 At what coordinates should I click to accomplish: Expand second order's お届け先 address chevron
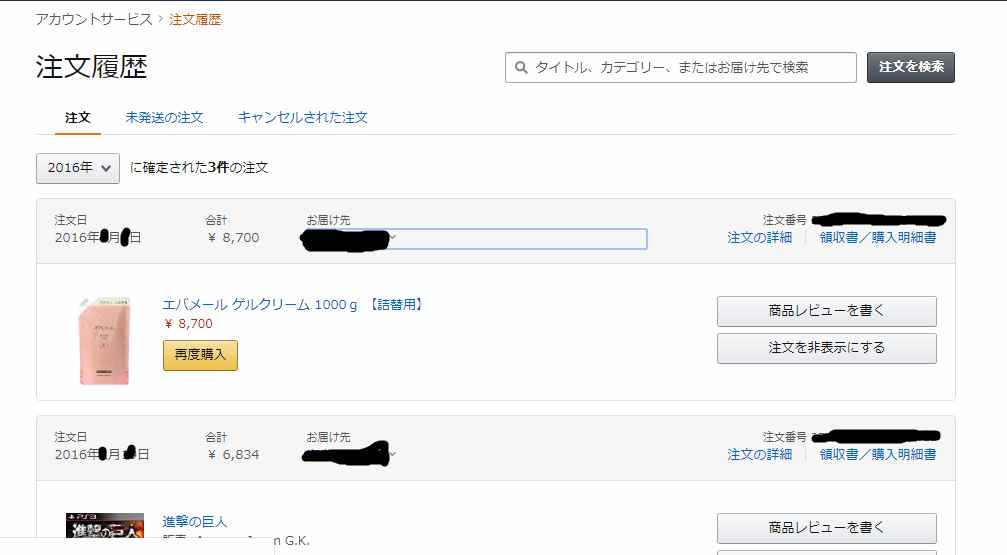(392, 454)
